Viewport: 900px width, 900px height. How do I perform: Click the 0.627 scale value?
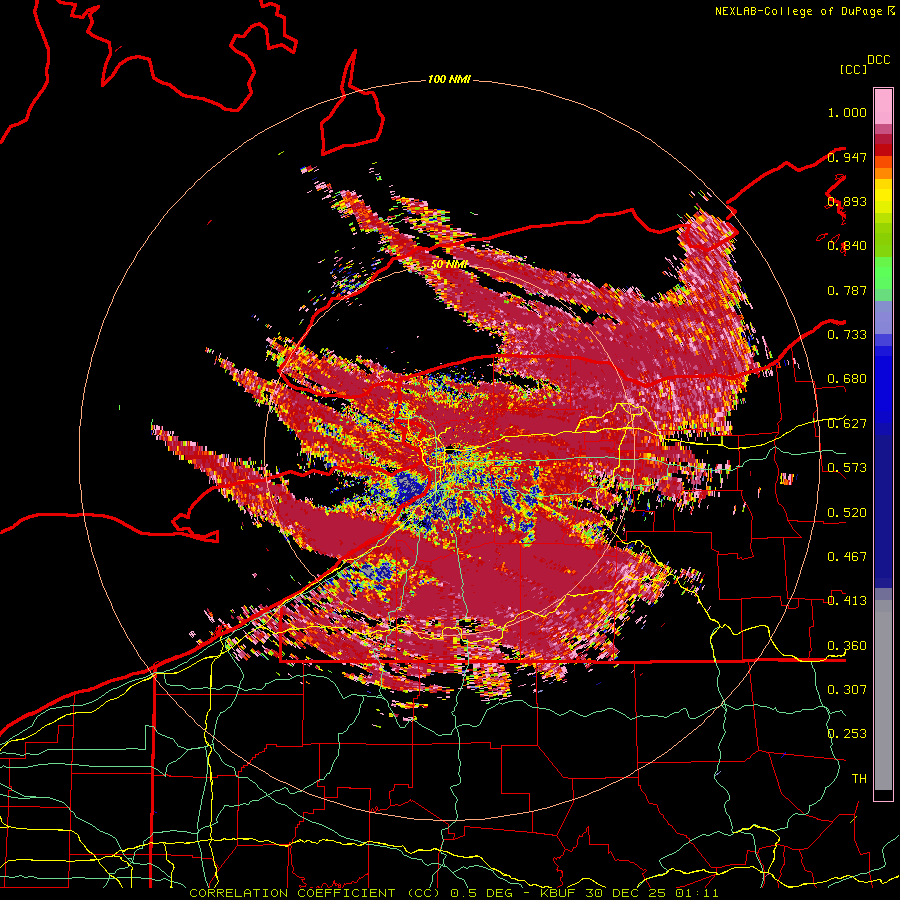pyautogui.click(x=847, y=423)
